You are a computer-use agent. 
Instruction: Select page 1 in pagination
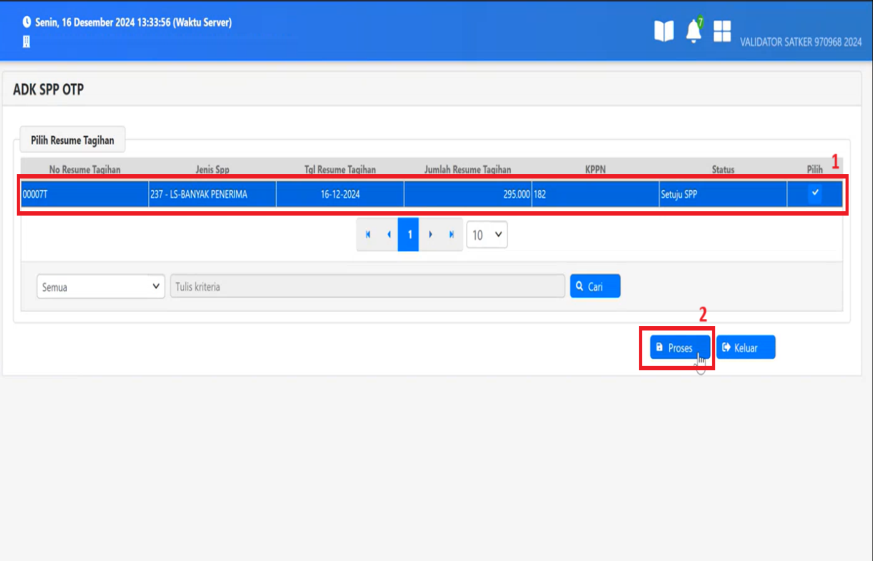[409, 235]
